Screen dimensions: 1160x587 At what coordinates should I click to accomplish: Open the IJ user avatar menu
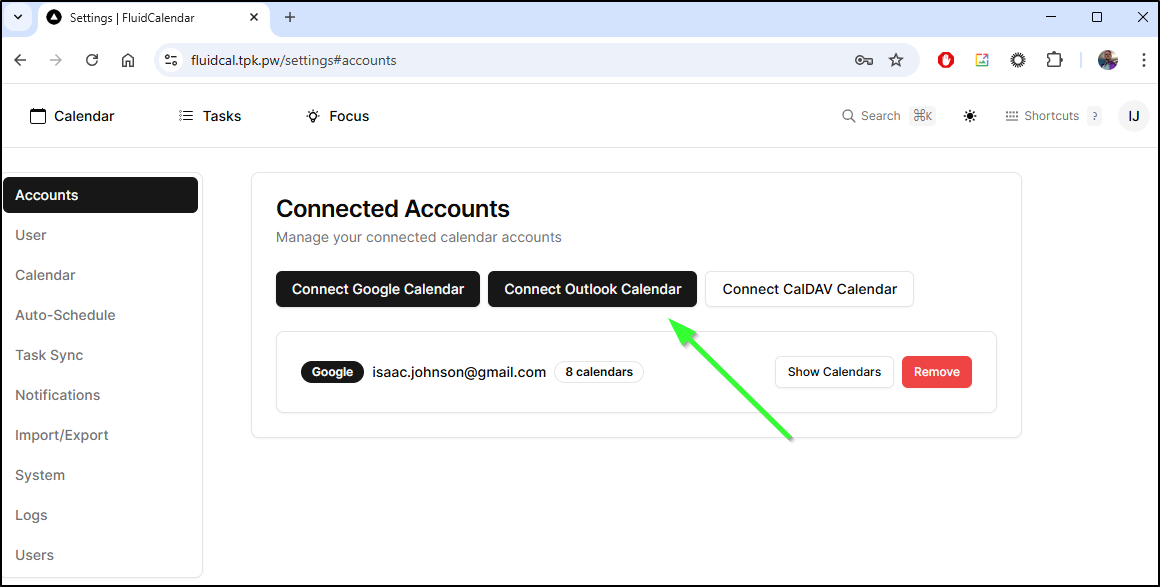coord(1133,116)
